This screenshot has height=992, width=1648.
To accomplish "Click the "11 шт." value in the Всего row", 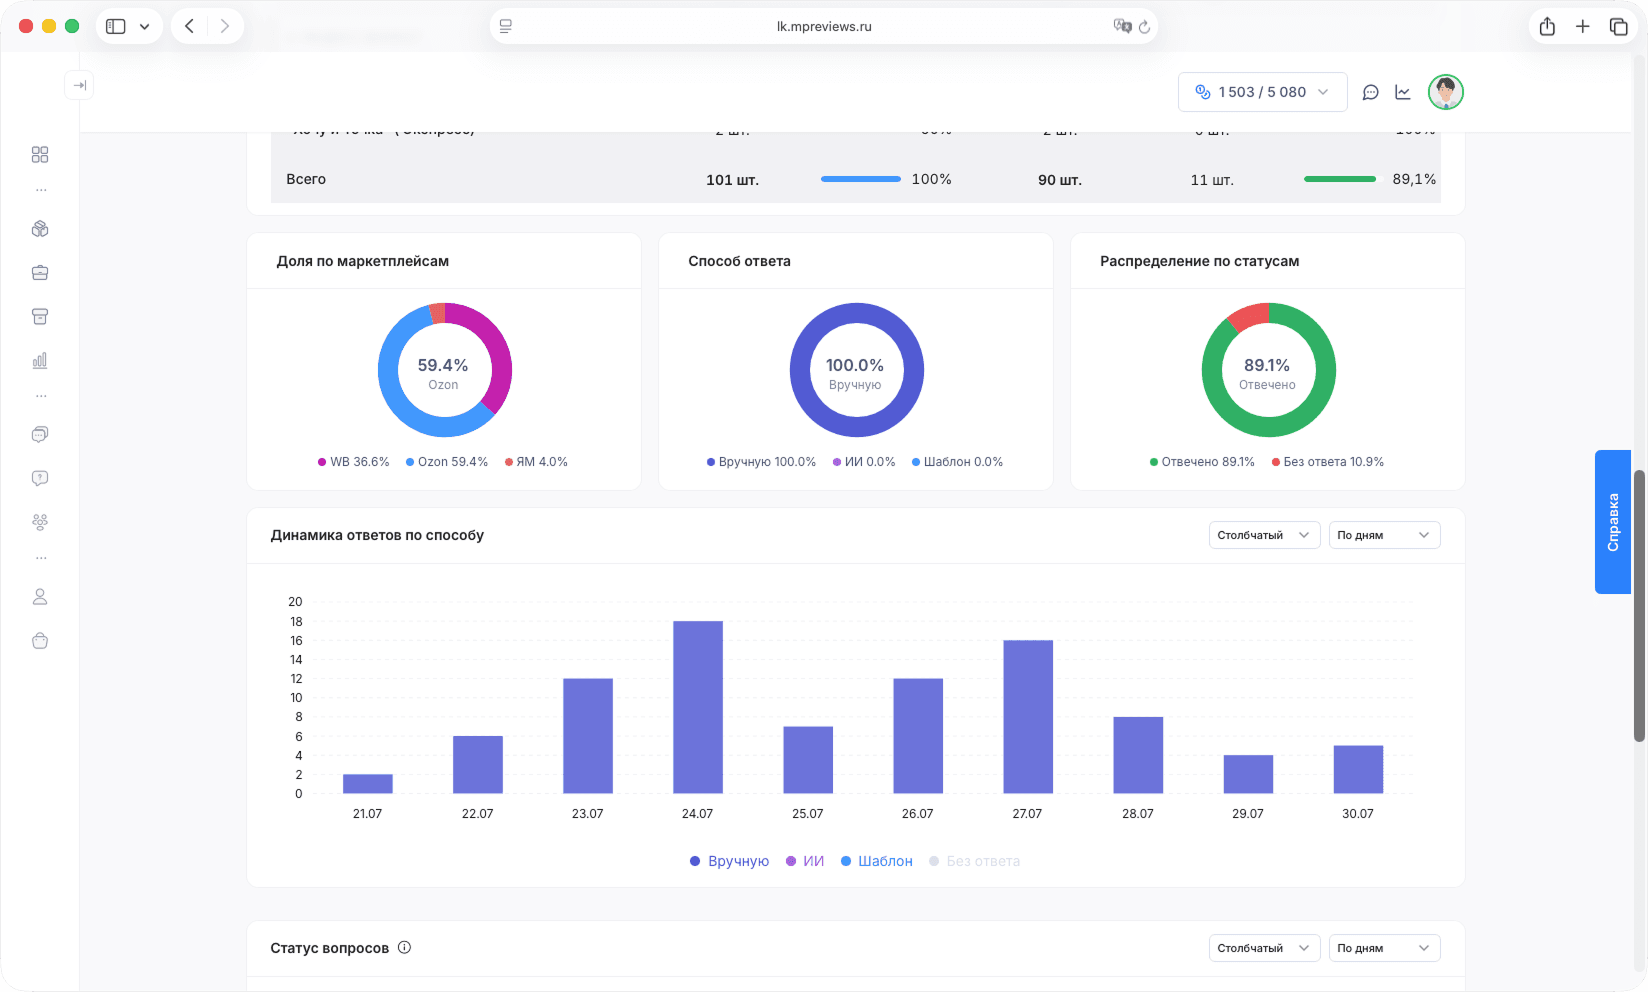I will point(1212,180).
